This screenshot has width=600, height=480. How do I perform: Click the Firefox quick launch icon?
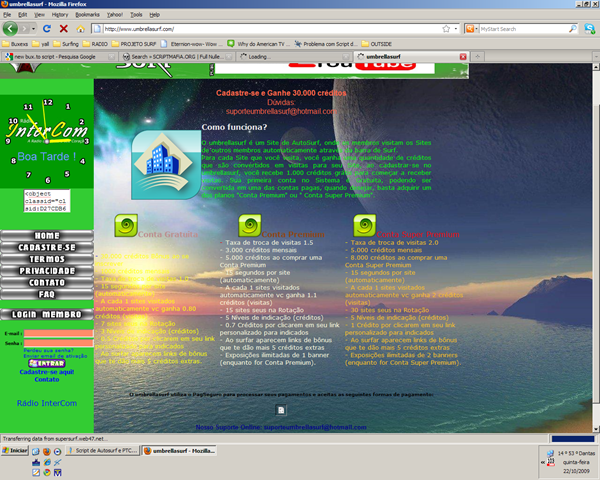tap(47, 452)
